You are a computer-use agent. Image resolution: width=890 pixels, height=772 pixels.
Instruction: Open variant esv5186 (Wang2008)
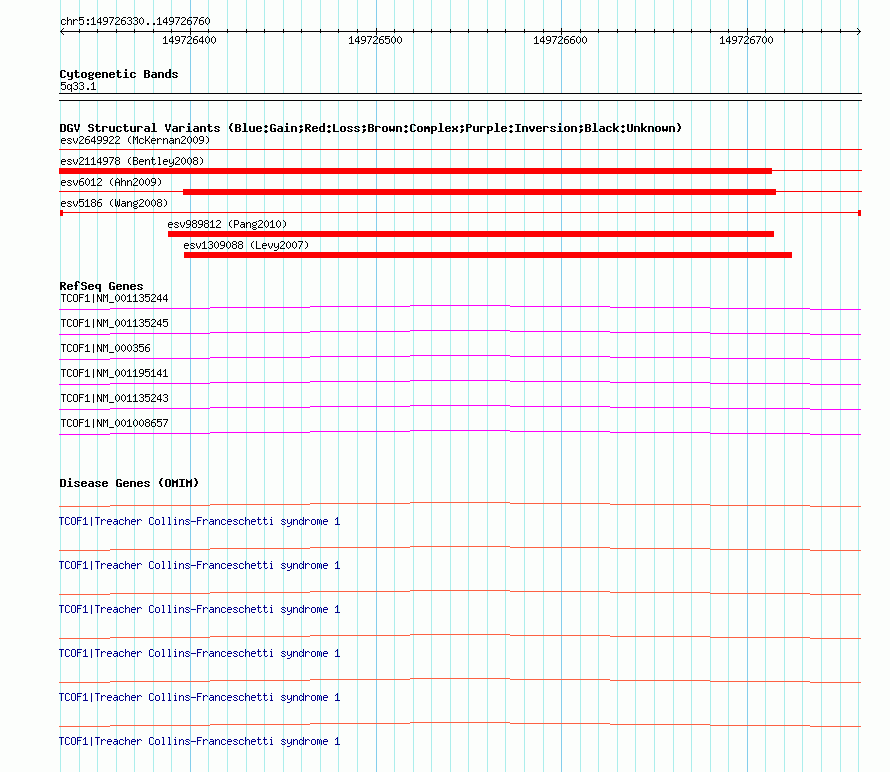click(x=114, y=203)
